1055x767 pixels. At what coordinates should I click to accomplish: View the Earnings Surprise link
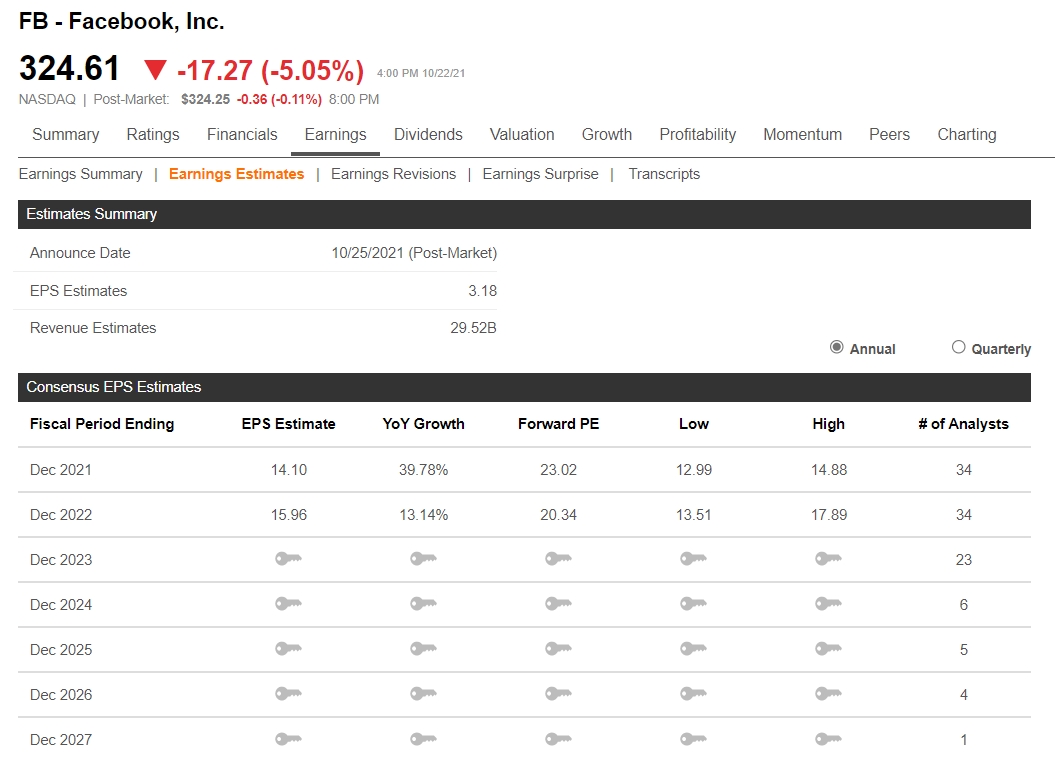pos(540,174)
